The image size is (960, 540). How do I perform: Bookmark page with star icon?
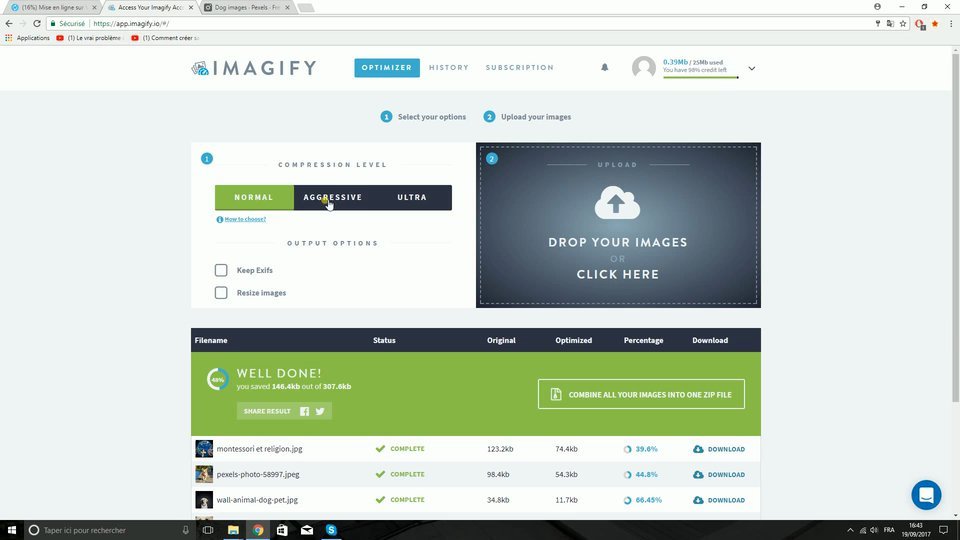pos(903,23)
